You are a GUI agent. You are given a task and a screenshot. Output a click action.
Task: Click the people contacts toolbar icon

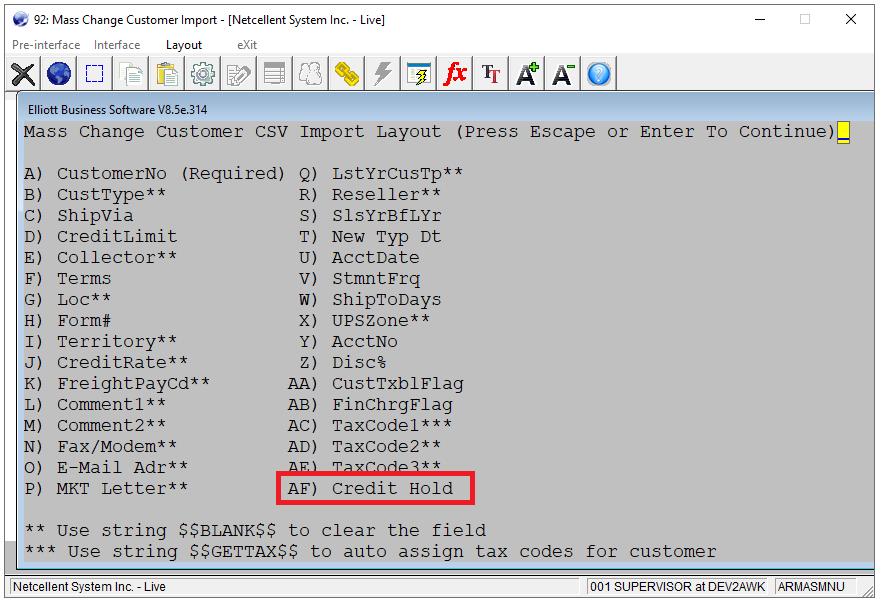point(310,74)
